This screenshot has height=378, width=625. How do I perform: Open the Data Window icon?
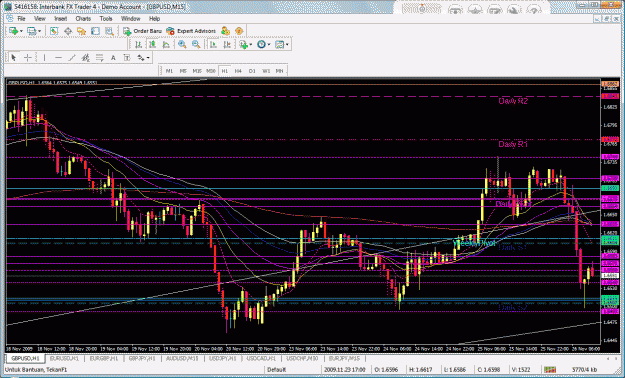[68, 31]
